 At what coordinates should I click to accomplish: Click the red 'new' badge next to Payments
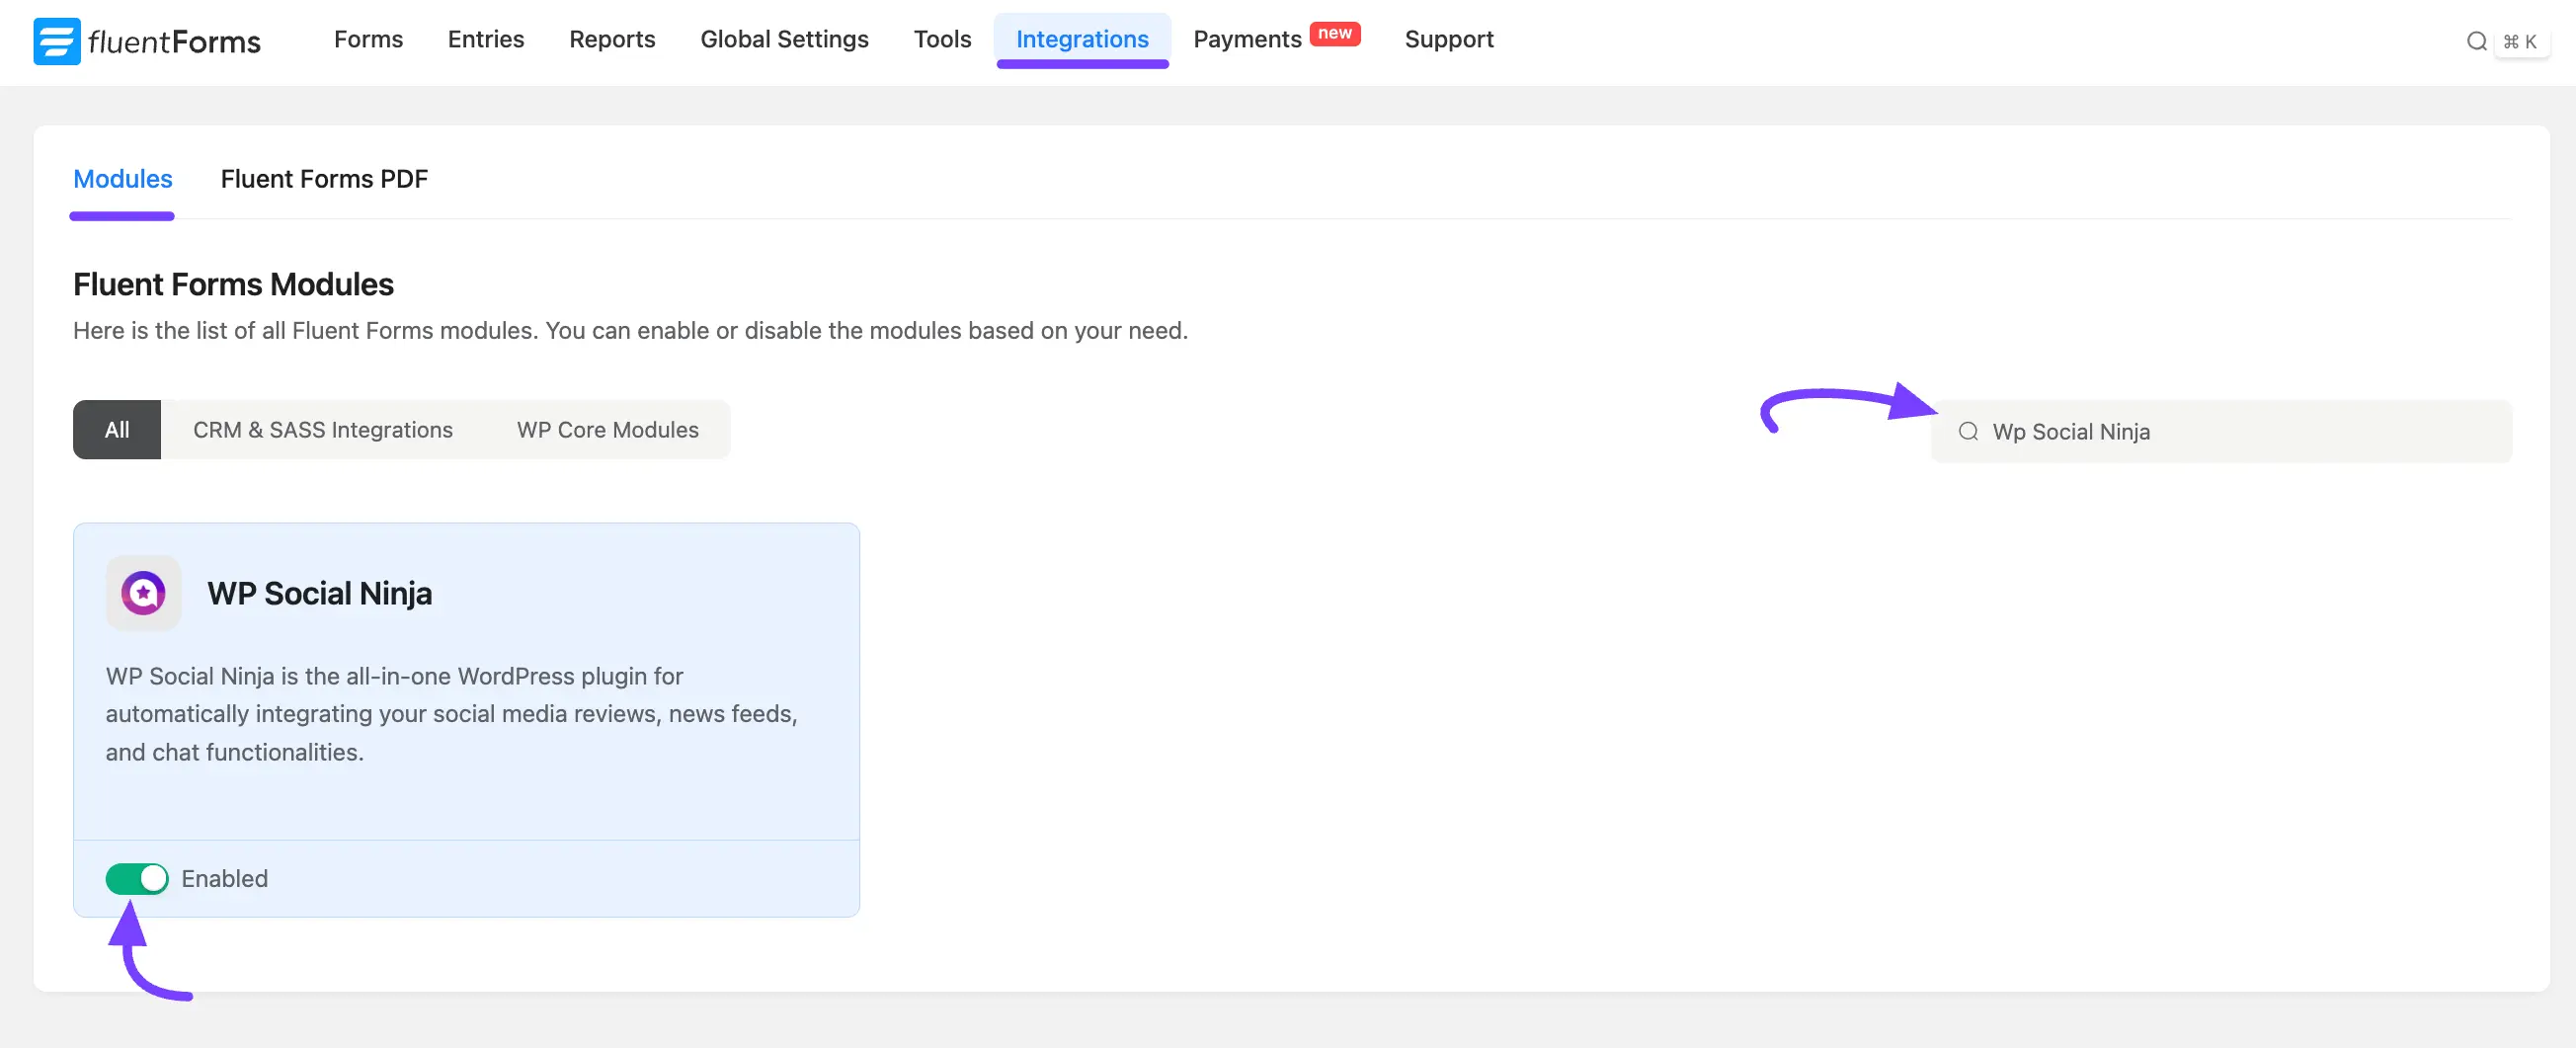(x=1335, y=33)
